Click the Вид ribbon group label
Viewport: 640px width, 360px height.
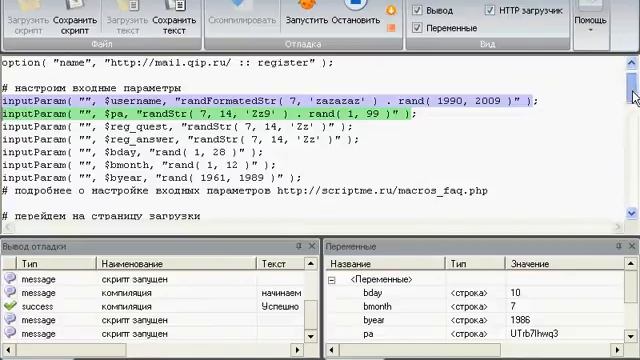[487, 44]
